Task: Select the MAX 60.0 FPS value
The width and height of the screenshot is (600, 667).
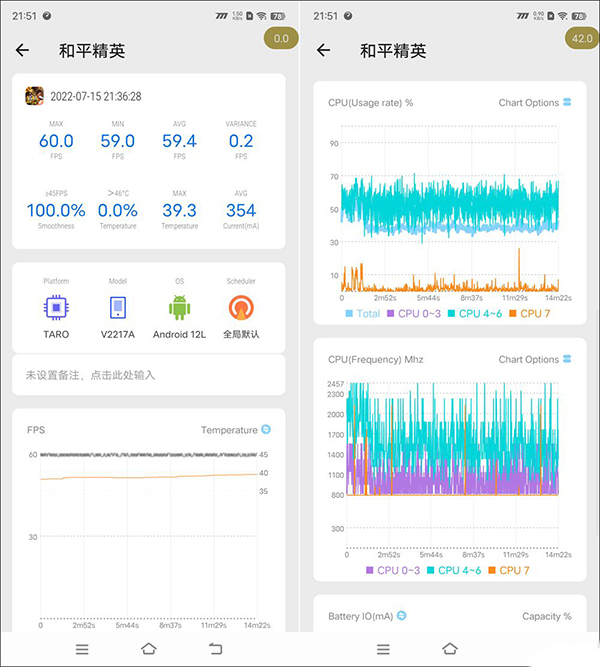Action: (56, 141)
